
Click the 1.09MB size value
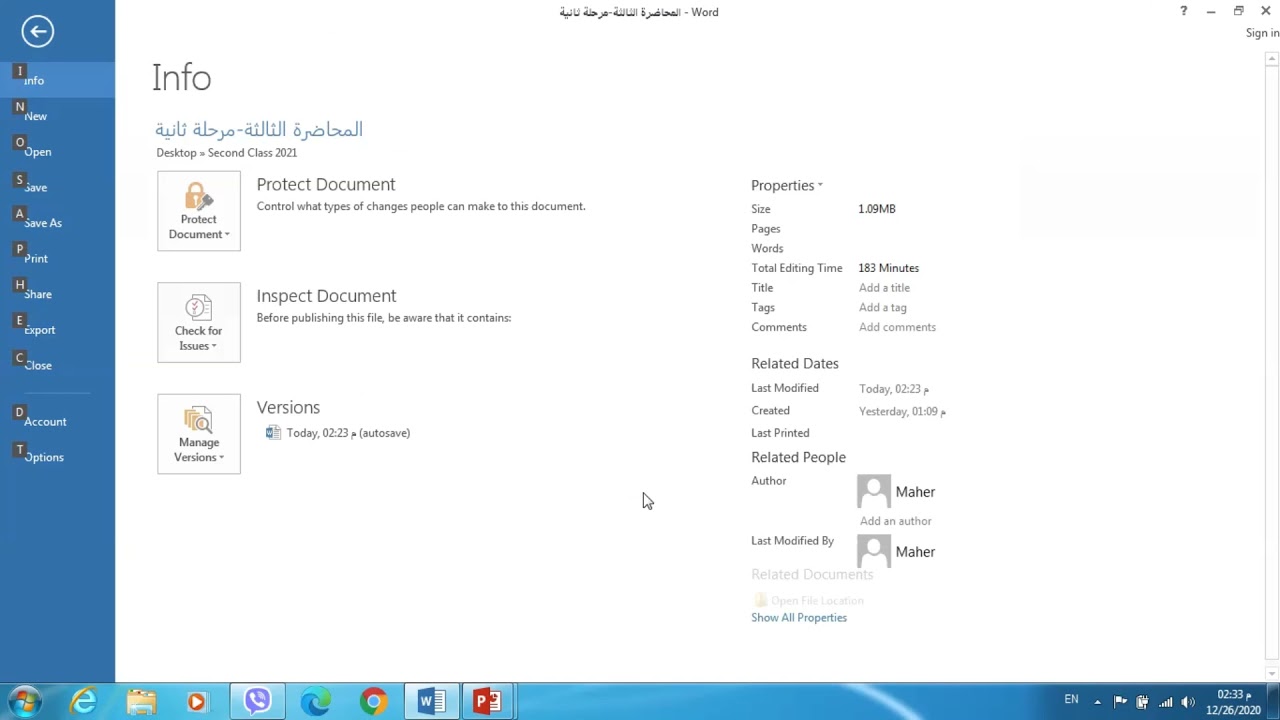click(876, 209)
